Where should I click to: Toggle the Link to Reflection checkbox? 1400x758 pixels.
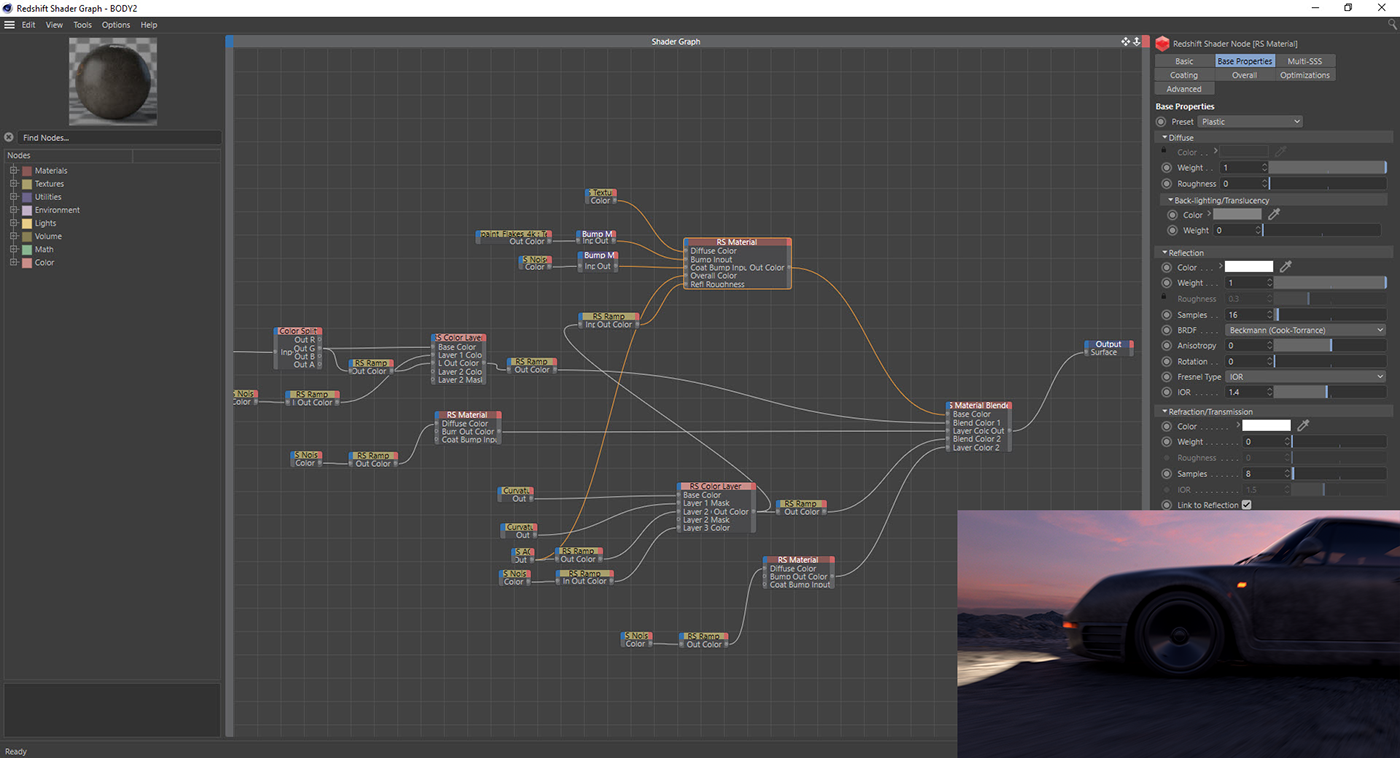1246,505
